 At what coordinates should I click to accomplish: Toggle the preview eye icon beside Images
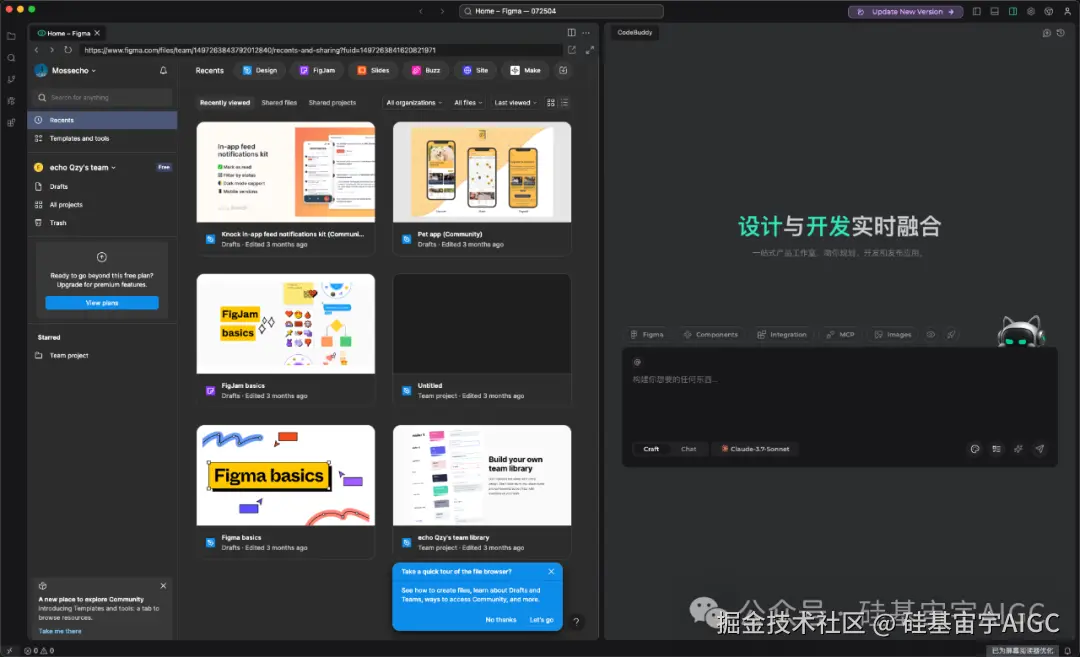click(931, 334)
